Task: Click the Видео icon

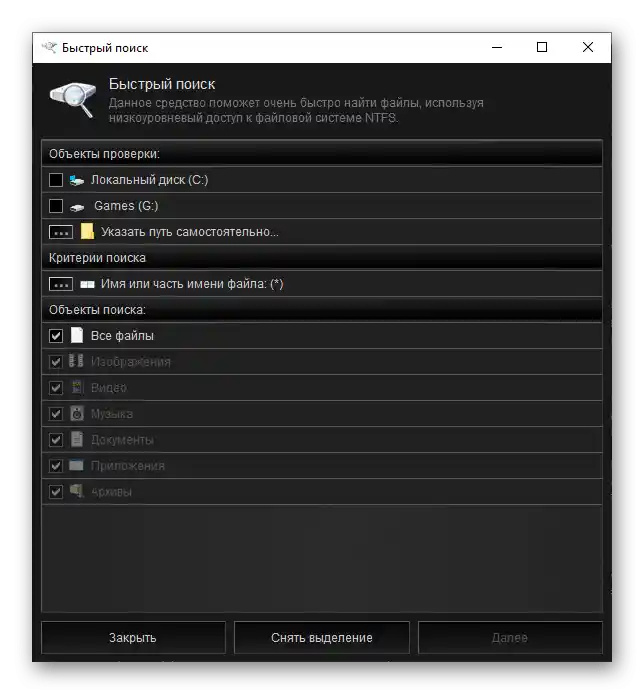Action: click(77, 387)
